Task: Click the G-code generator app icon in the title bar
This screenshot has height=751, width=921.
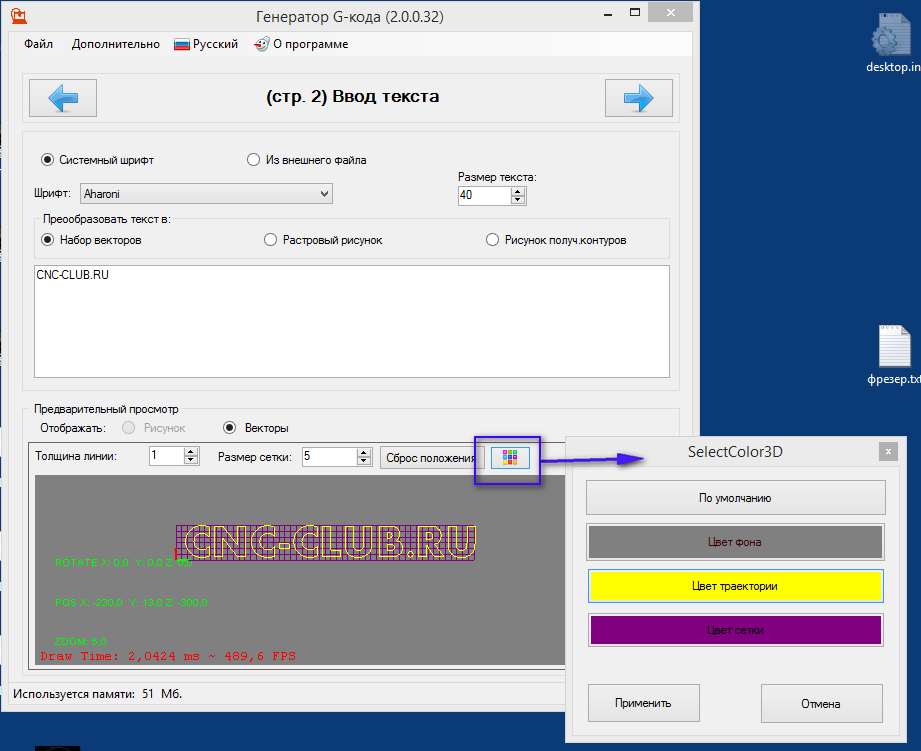Action: coord(19,16)
